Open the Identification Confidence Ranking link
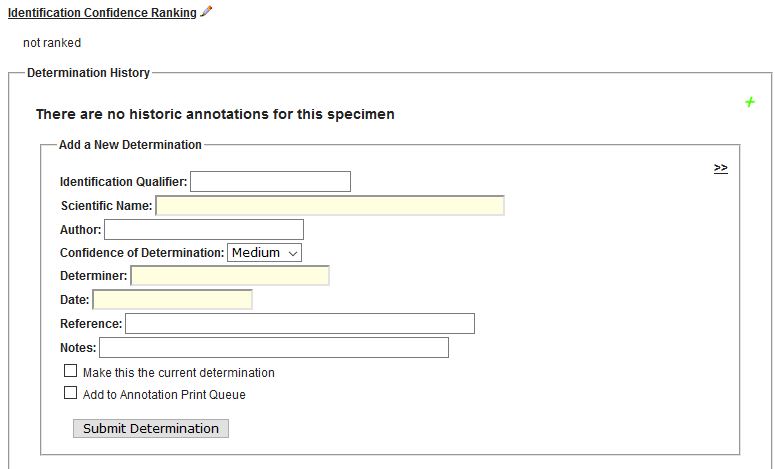The width and height of the screenshot is (775, 469). point(102,13)
